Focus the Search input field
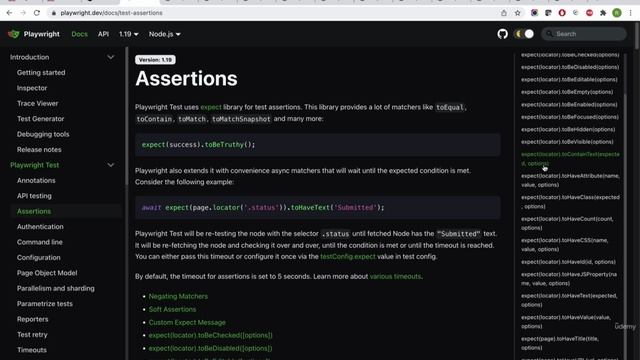This screenshot has height=360, width=640. coord(584,34)
